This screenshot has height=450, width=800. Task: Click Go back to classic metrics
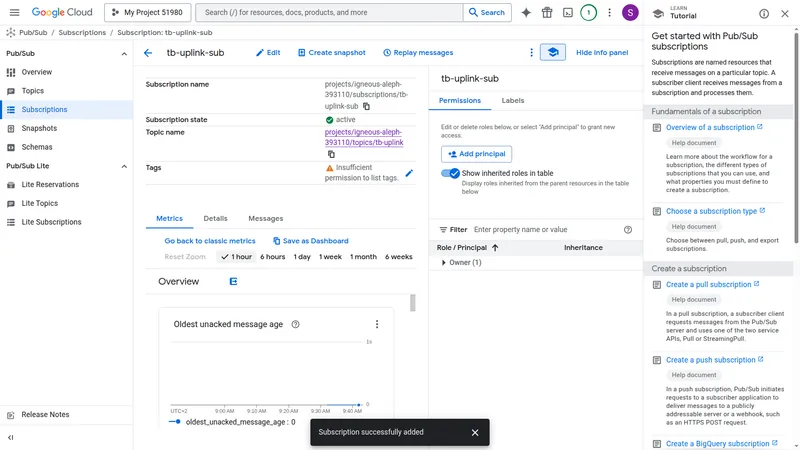(210, 241)
